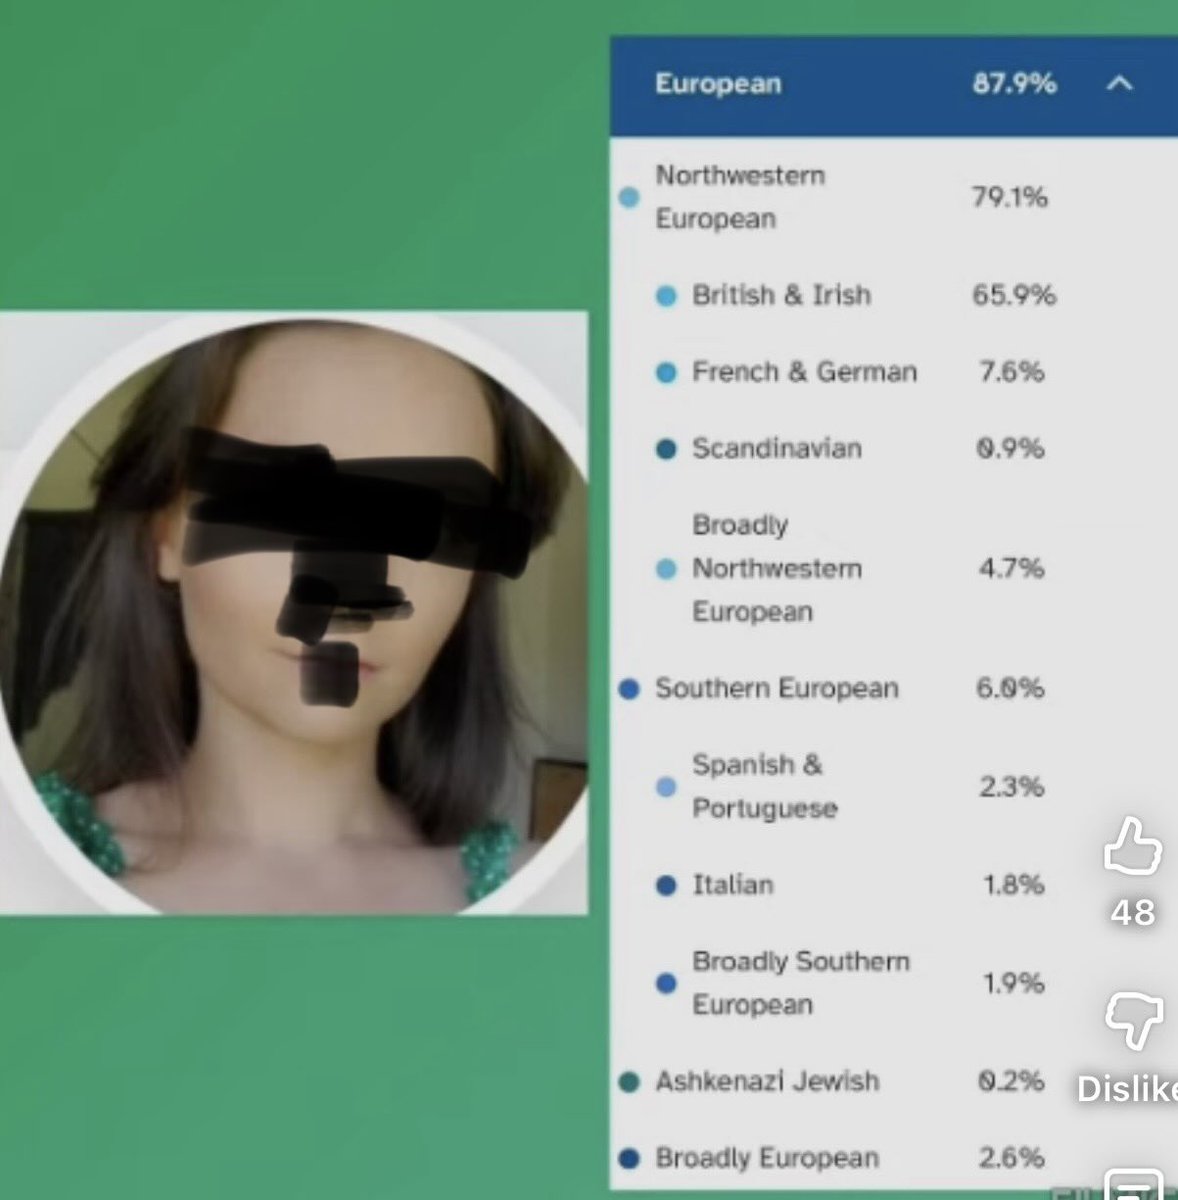Click the 2.3% value

click(1011, 786)
